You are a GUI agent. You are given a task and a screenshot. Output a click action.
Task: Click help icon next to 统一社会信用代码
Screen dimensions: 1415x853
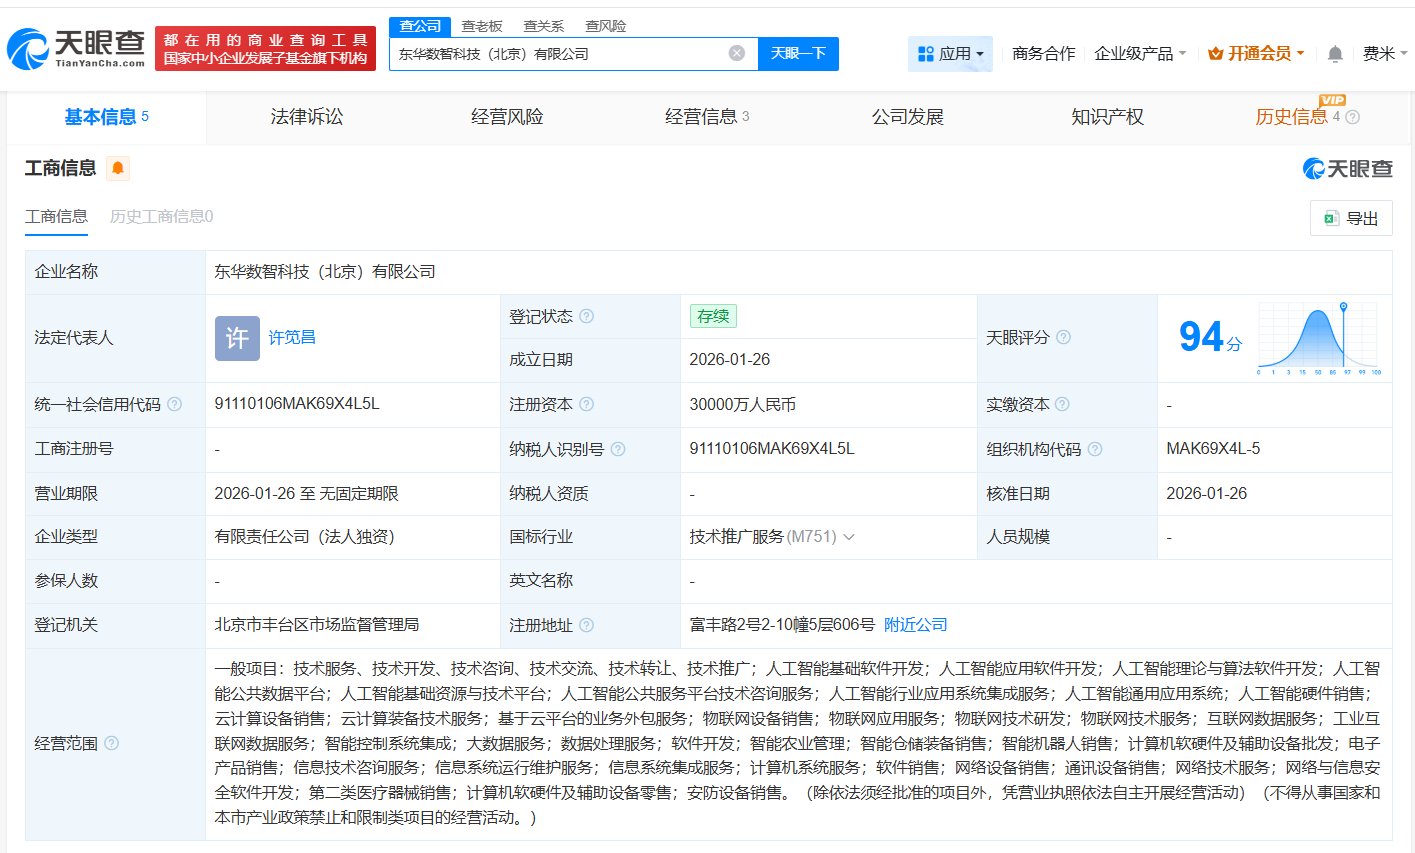(x=175, y=405)
